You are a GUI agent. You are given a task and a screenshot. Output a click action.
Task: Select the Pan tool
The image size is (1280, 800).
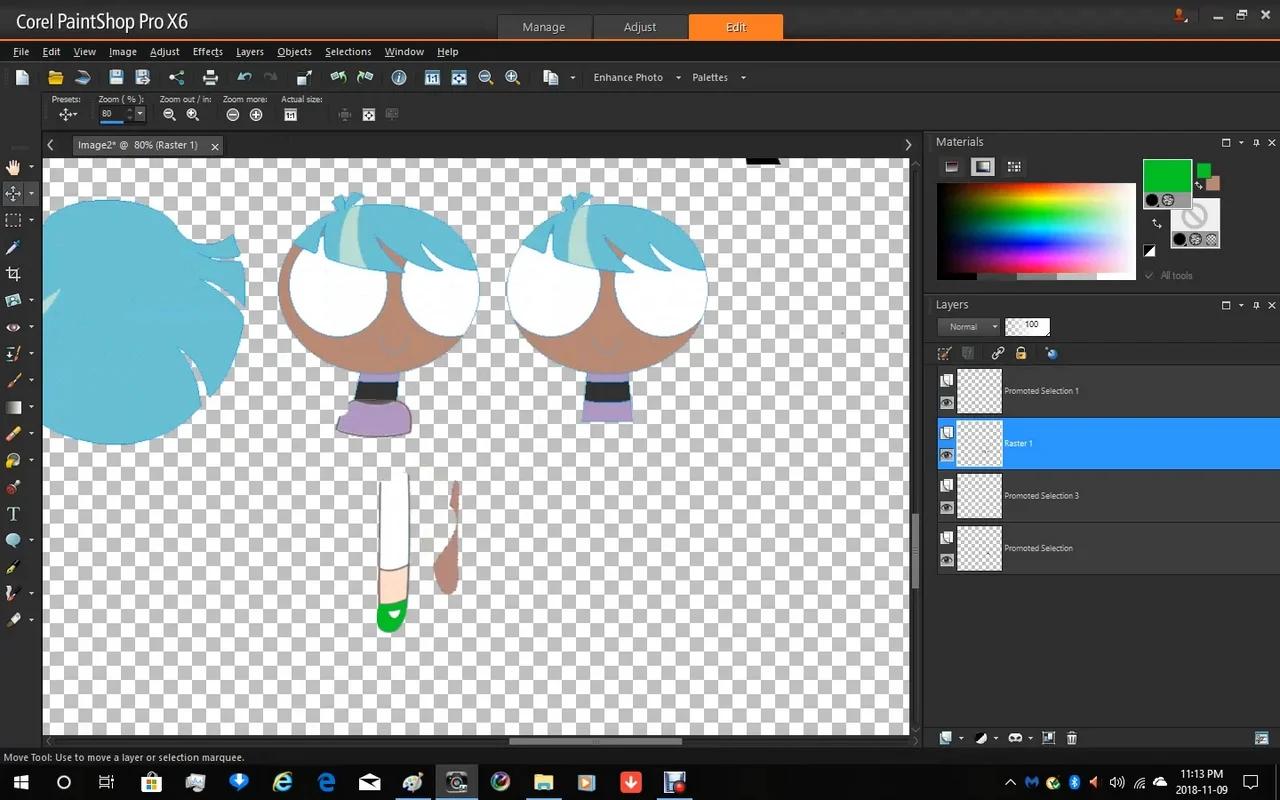13,167
